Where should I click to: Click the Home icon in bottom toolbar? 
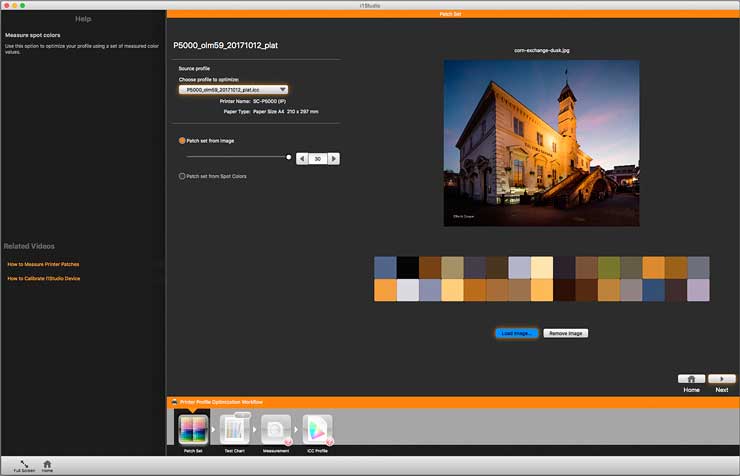tap(47, 464)
